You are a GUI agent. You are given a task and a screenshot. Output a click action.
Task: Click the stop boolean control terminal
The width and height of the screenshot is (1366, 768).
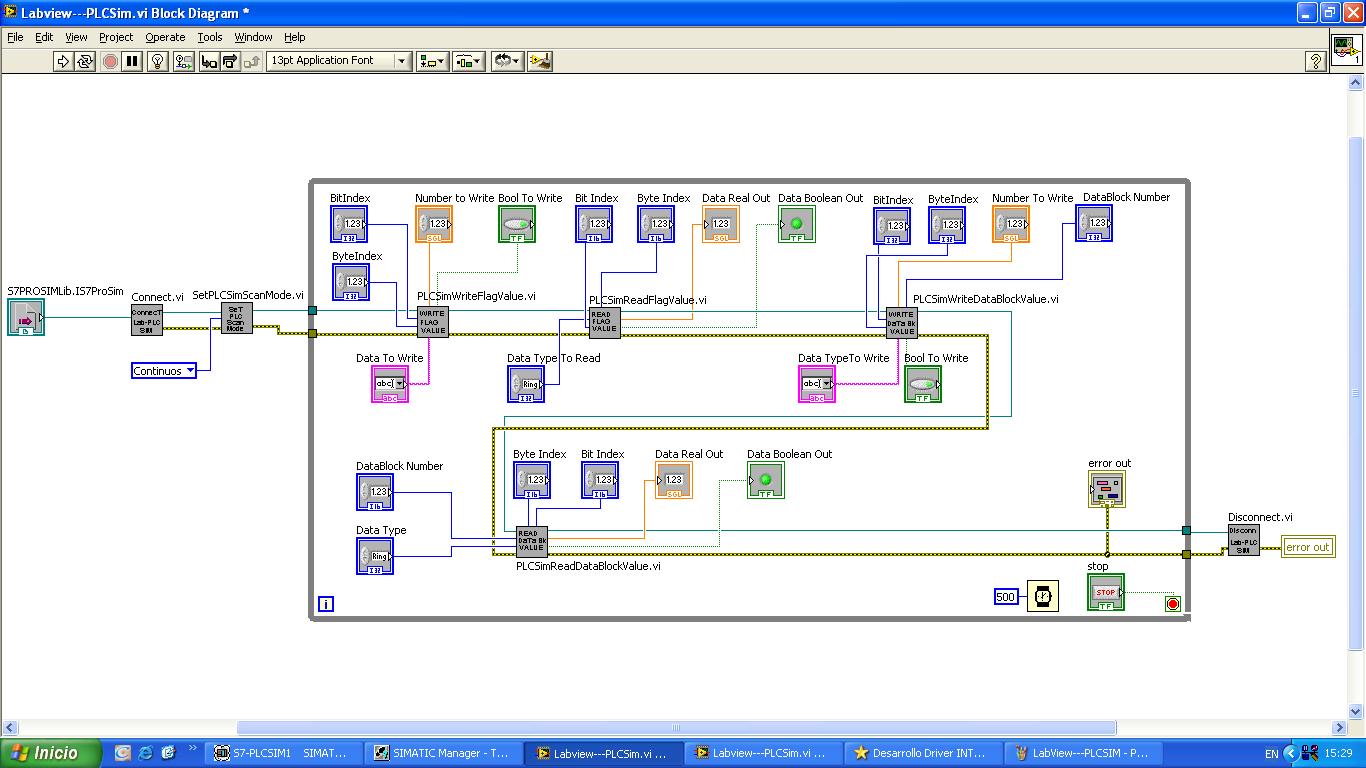[x=1106, y=592]
